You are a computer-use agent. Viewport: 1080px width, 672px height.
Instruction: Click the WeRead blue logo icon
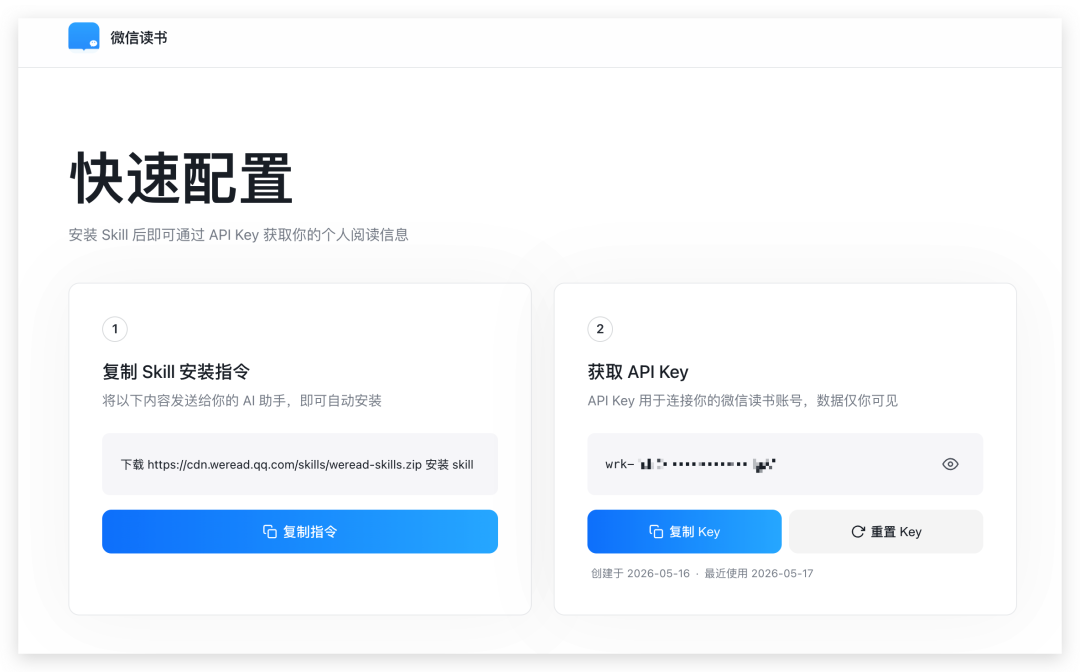pos(84,36)
